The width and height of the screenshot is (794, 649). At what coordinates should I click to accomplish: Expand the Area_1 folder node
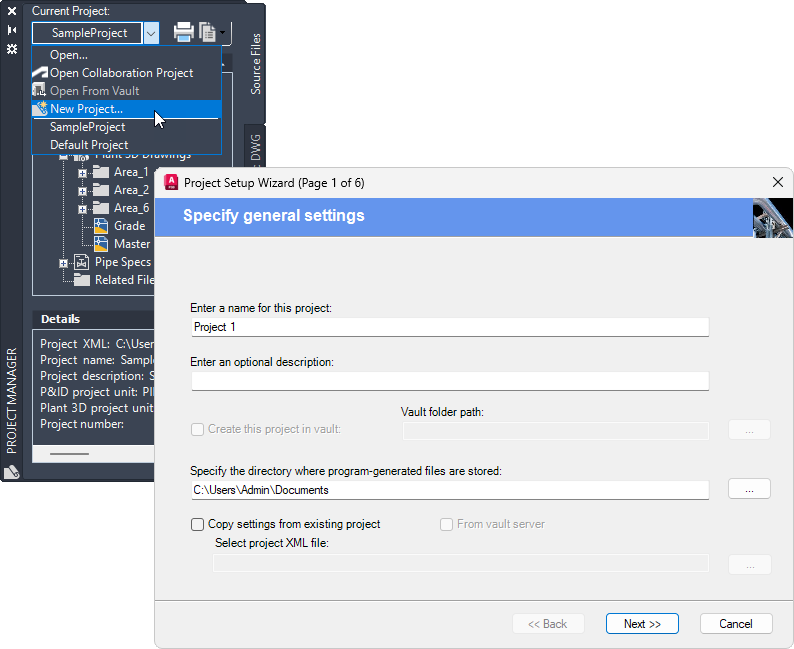pos(82,173)
